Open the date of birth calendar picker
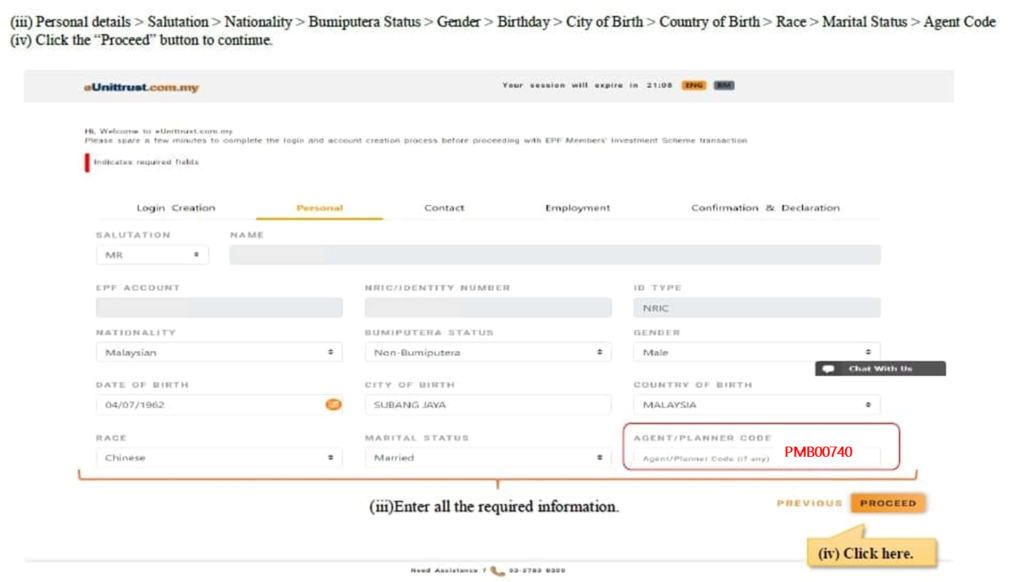The height and width of the screenshot is (582, 1024). pyautogui.click(x=333, y=405)
